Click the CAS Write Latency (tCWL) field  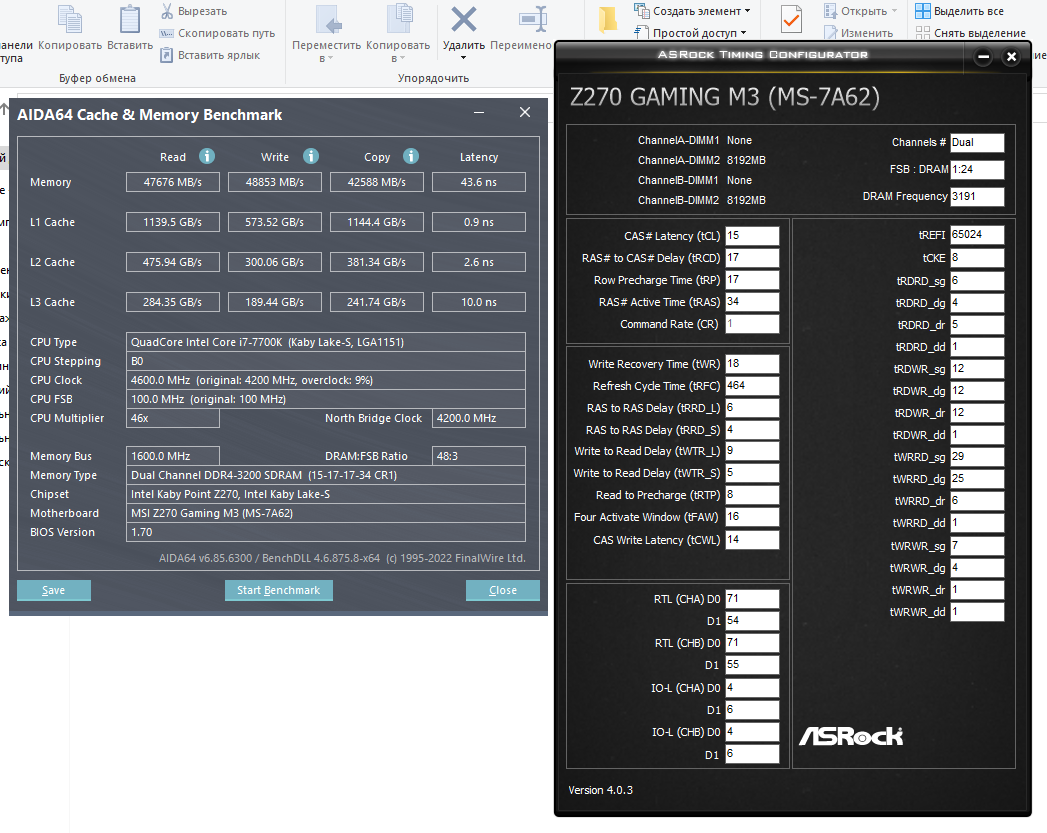pos(752,539)
